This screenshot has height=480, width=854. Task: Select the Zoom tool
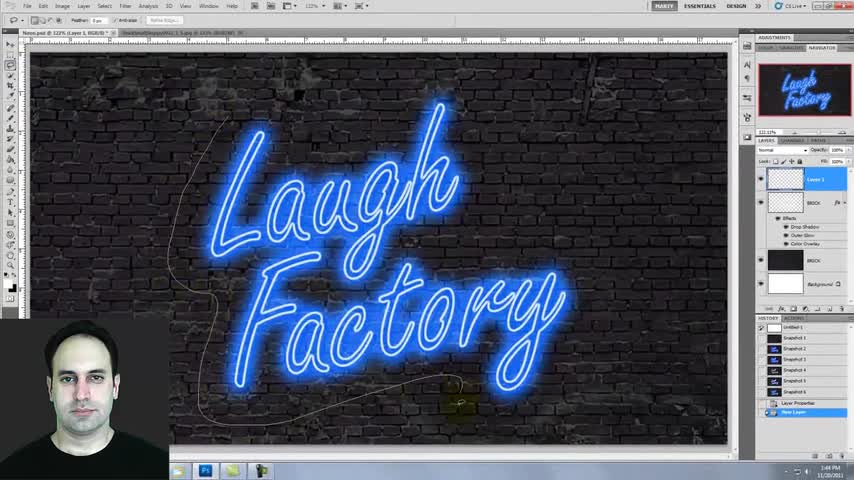click(x=10, y=265)
